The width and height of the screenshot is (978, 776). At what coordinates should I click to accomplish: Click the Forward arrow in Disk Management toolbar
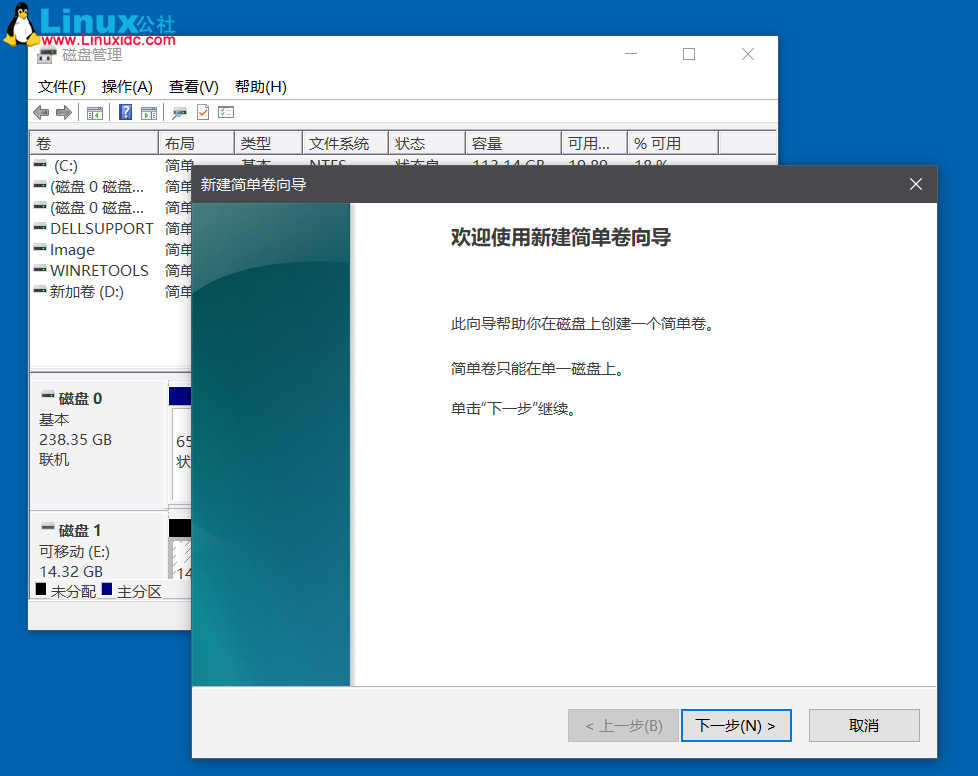click(x=64, y=112)
